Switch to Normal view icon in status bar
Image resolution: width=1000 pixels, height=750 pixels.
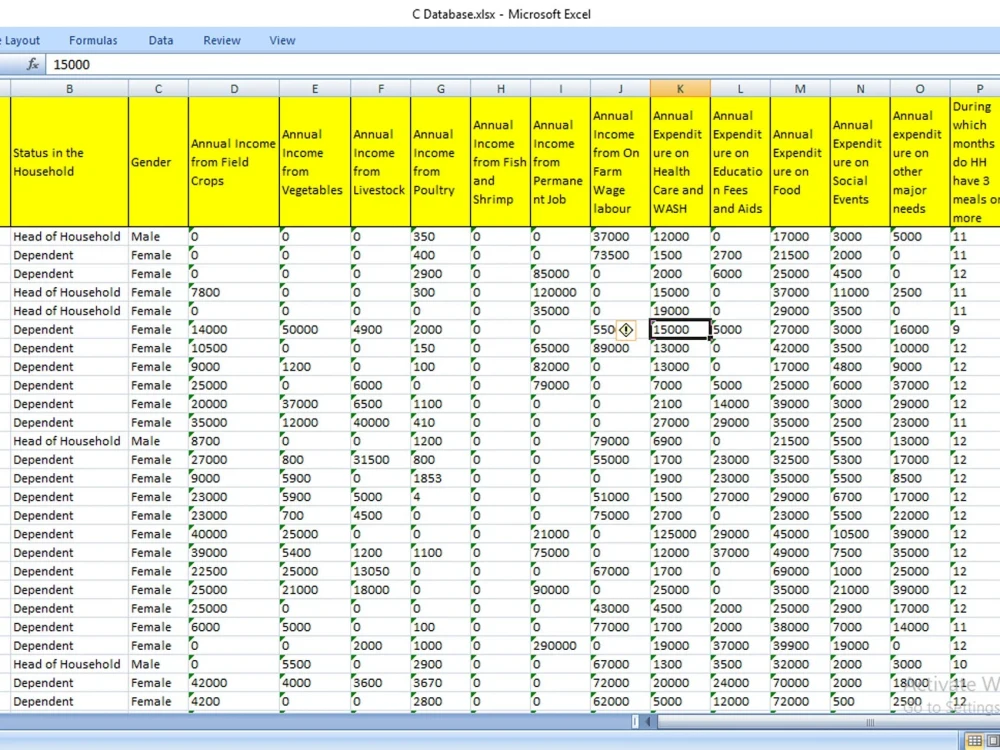pyautogui.click(x=974, y=740)
